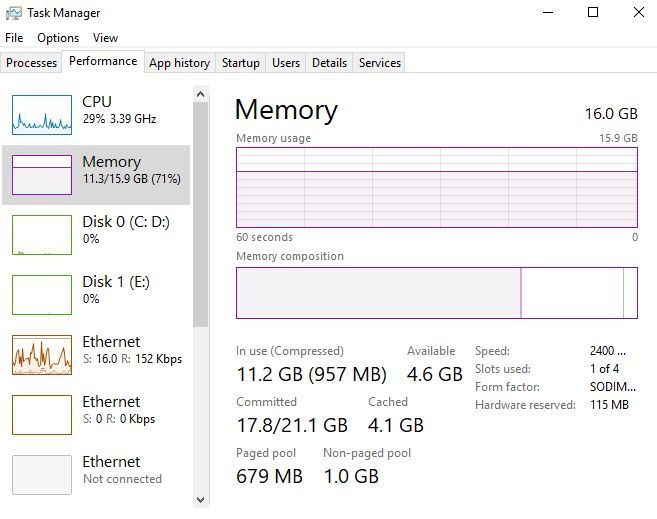Switch to the Details tab
This screenshot has height=519, width=657.
(329, 63)
